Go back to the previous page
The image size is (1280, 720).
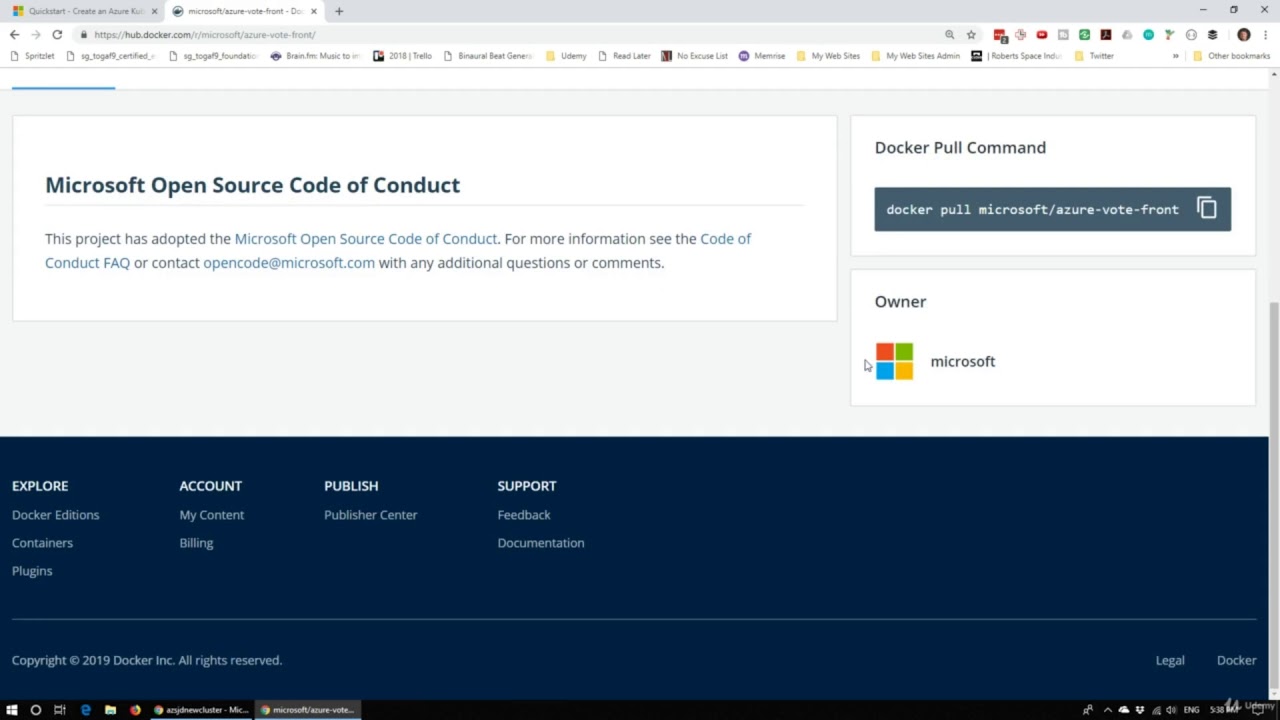click(x=14, y=34)
